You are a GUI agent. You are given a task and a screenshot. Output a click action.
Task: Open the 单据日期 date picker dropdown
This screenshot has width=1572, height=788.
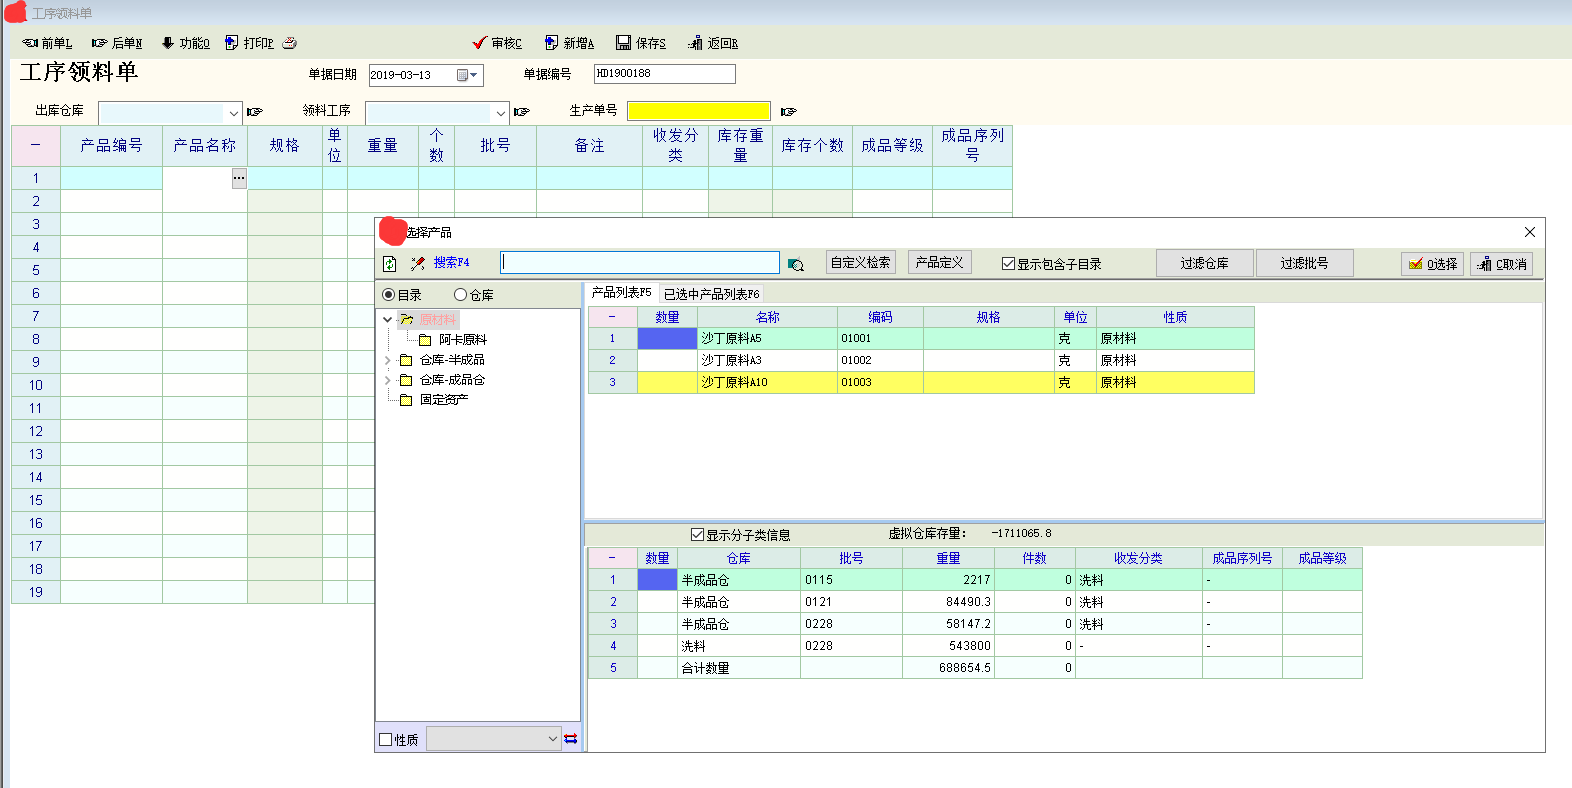[473, 75]
